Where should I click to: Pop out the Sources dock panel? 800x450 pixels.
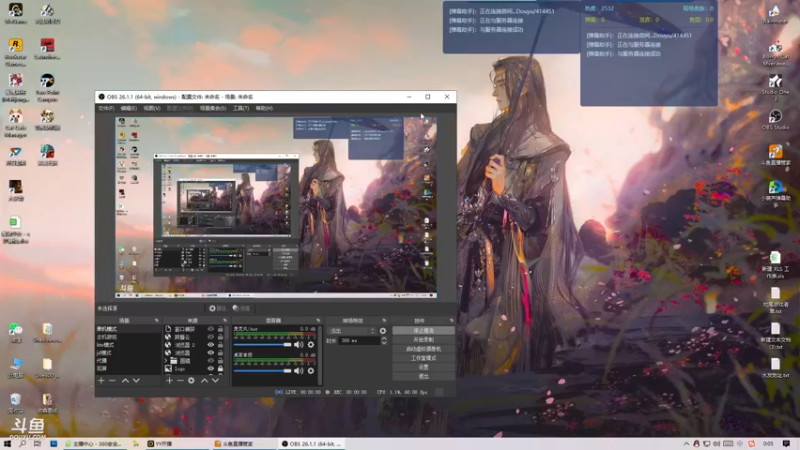coord(224,320)
